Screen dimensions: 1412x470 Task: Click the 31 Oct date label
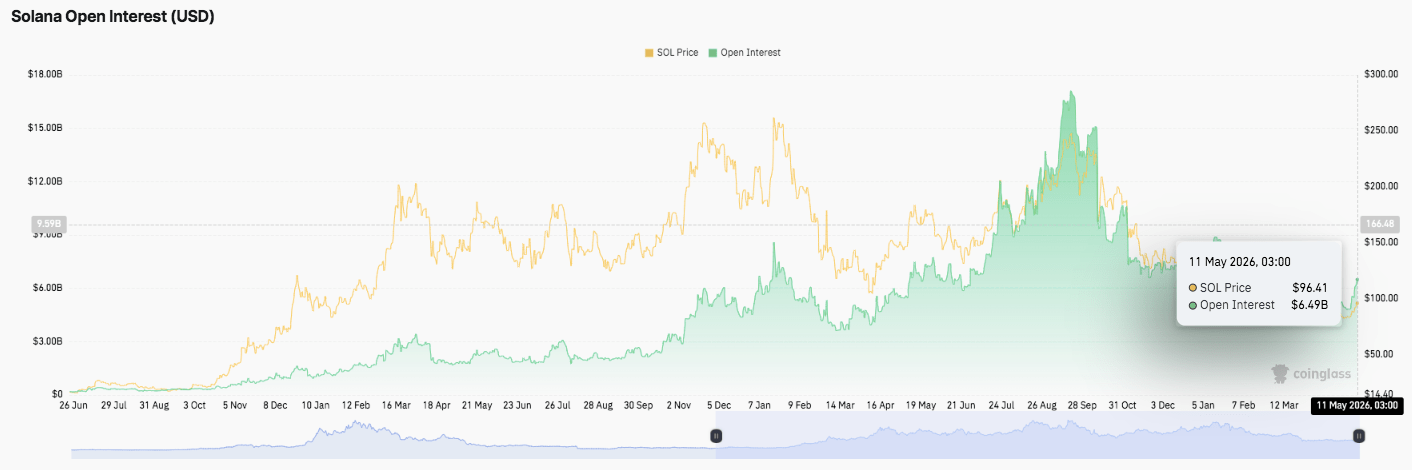[1122, 405]
